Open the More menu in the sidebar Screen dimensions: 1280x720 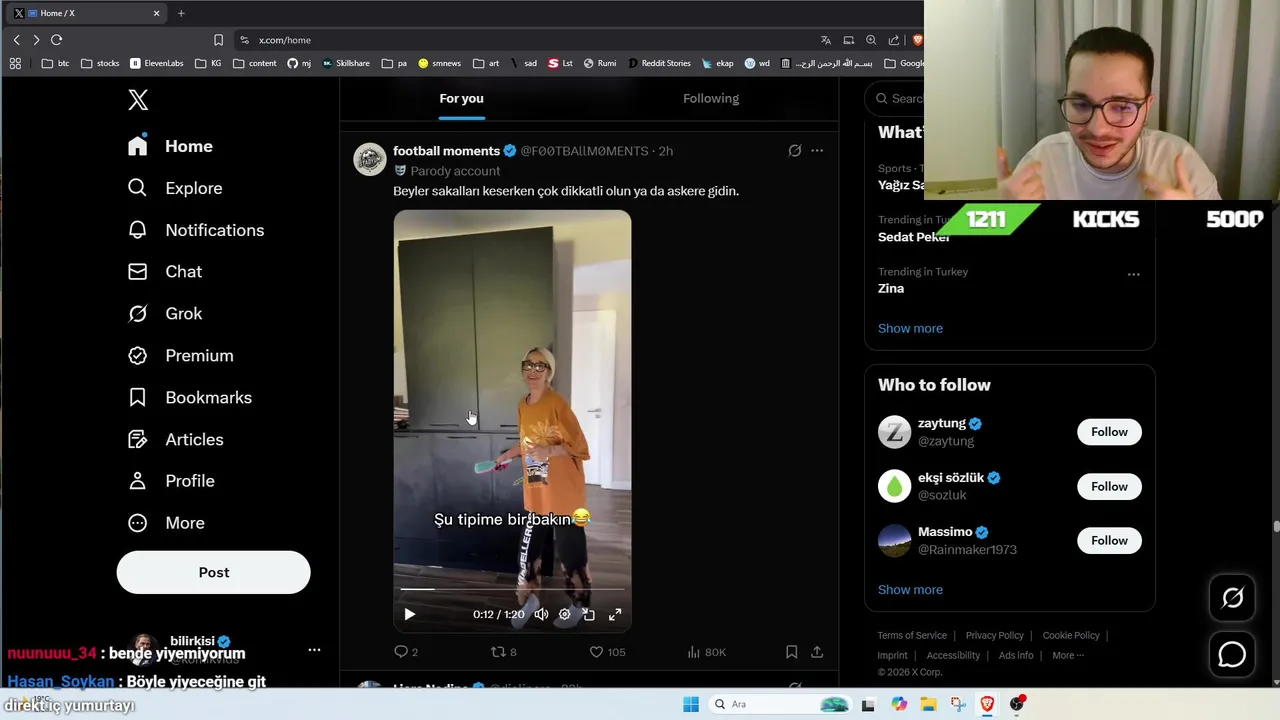(x=166, y=523)
